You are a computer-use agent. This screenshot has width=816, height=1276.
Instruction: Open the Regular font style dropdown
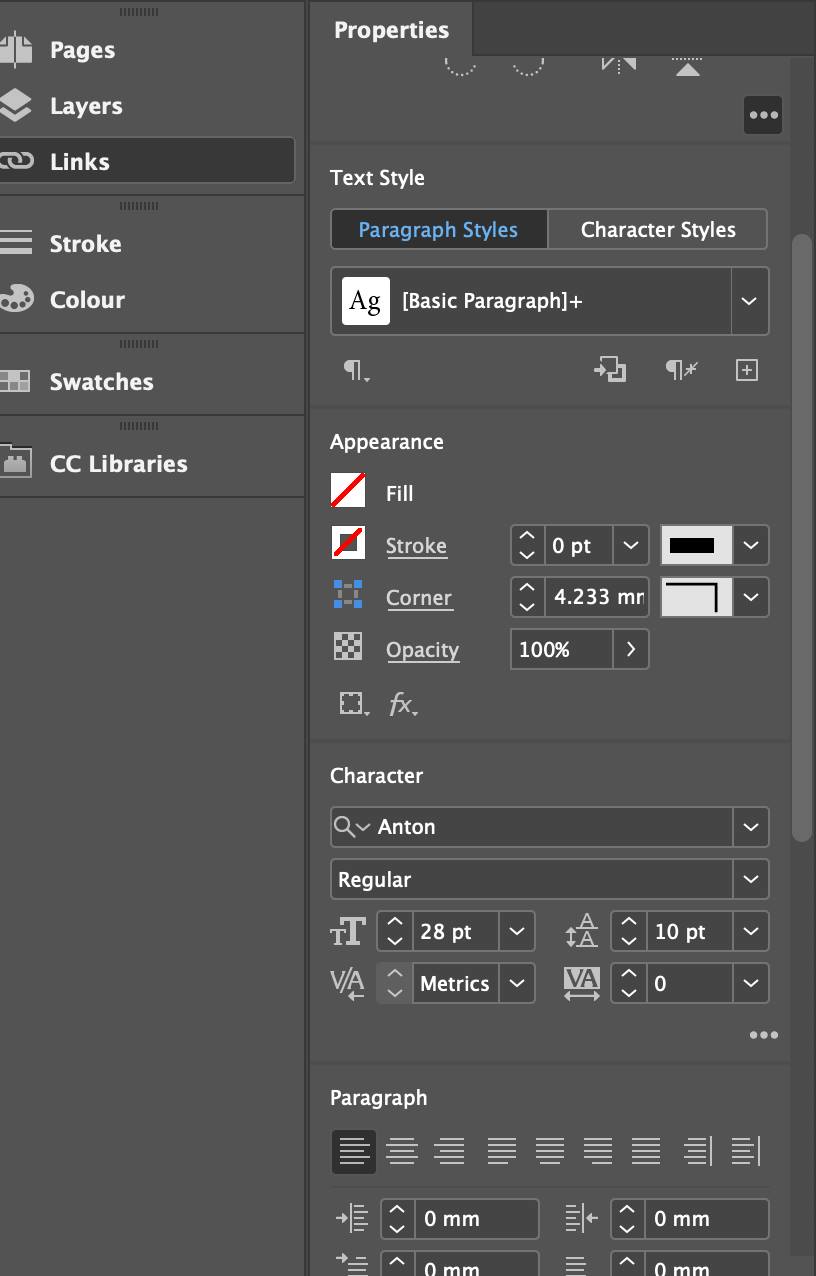pos(750,879)
